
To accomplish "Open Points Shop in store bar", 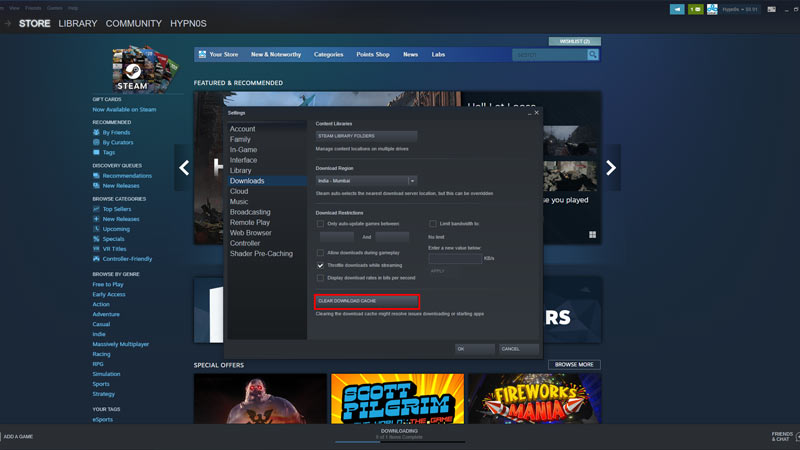I will tap(372, 54).
